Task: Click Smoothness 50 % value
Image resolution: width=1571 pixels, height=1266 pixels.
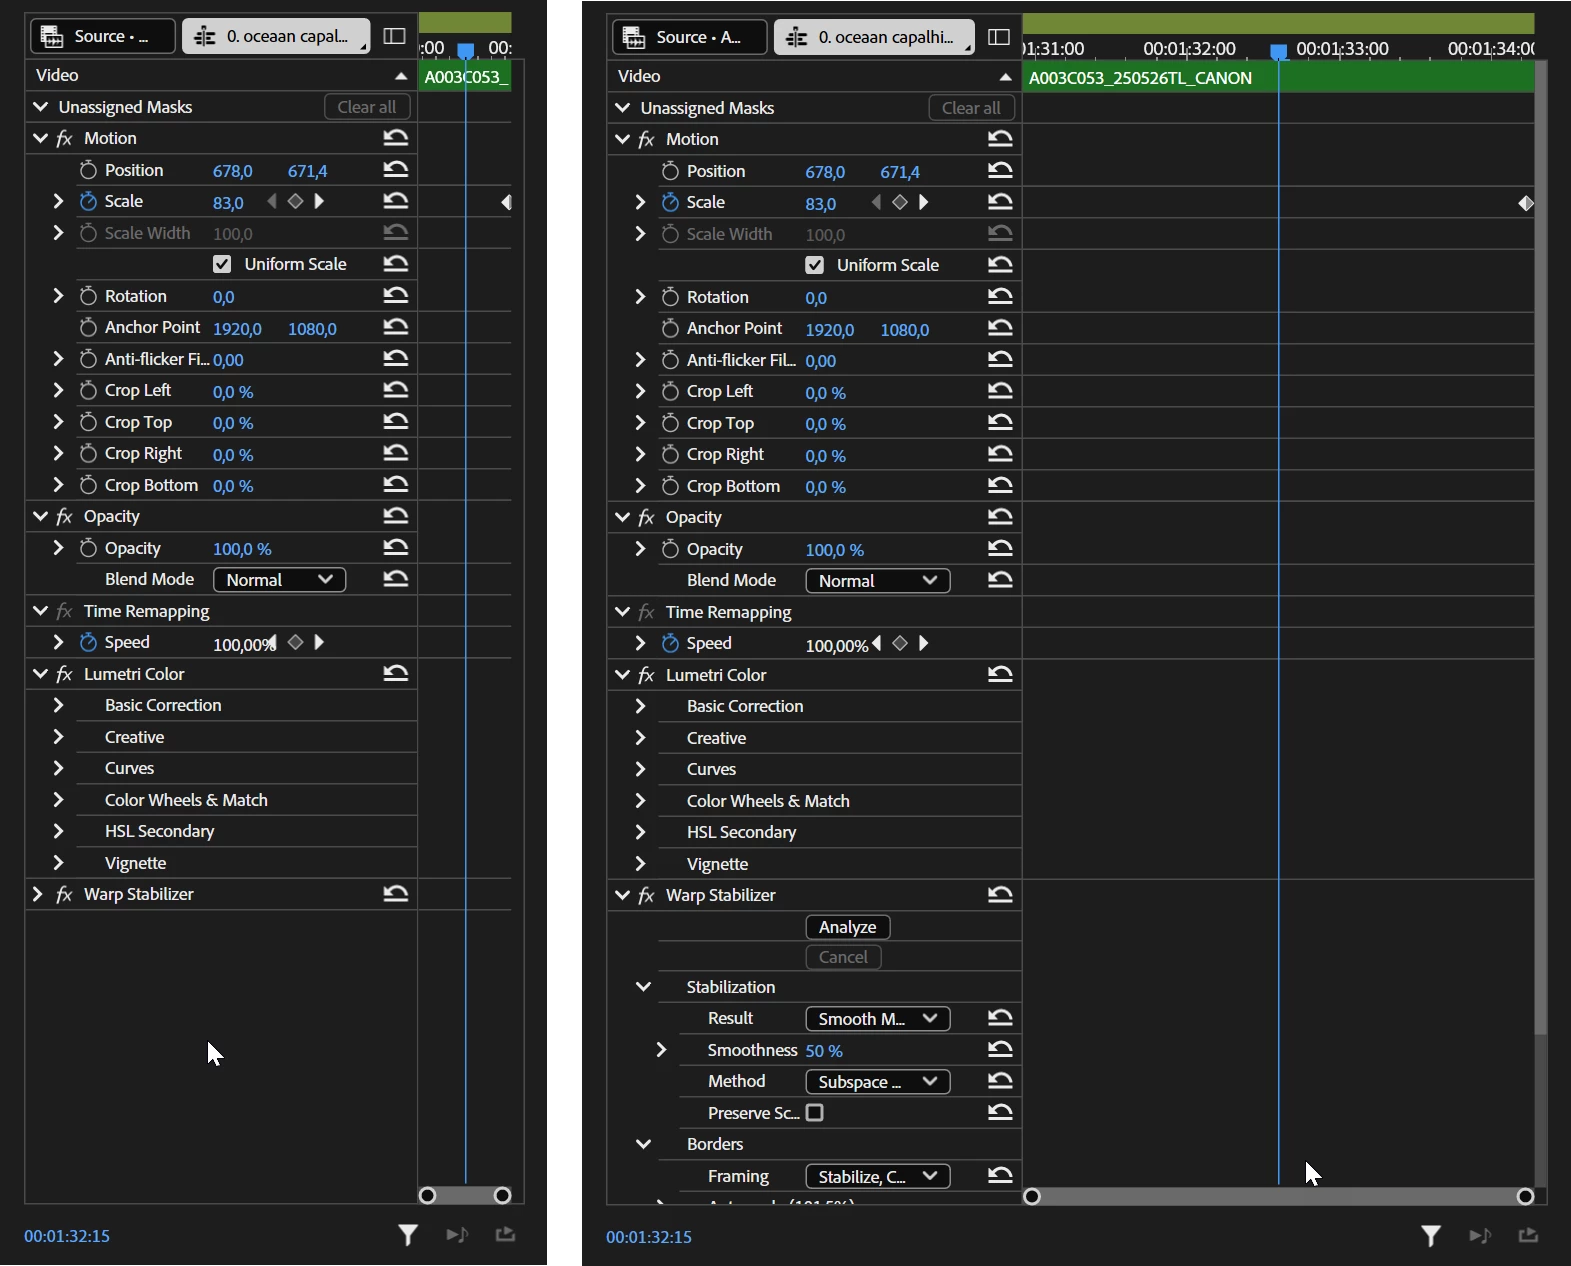Action: click(x=824, y=1051)
